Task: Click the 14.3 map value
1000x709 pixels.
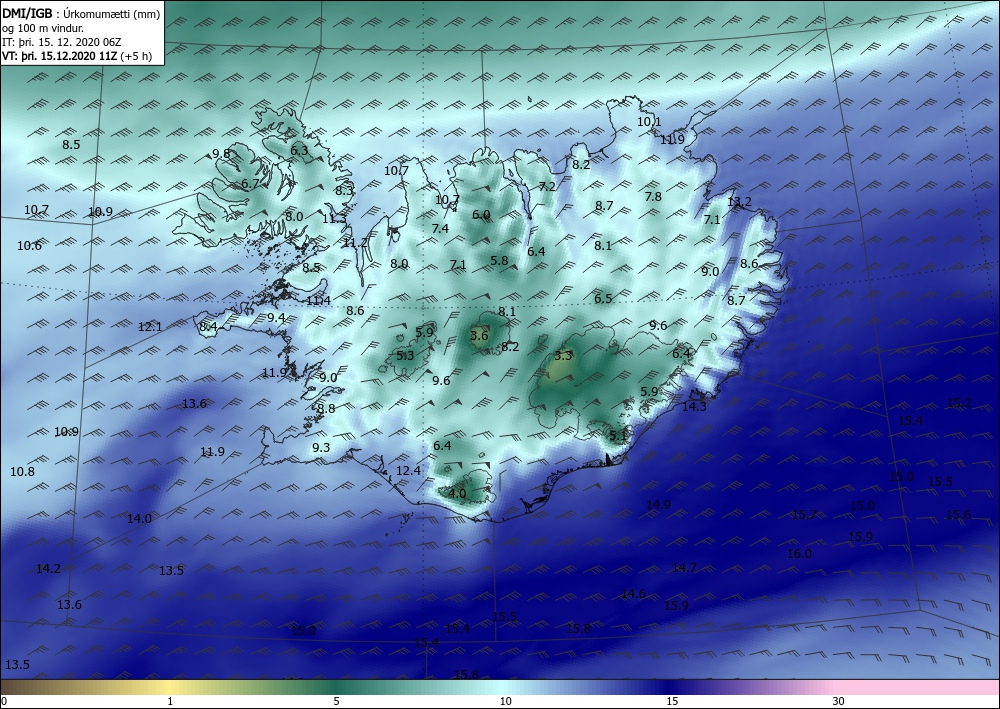Action: click(x=694, y=406)
